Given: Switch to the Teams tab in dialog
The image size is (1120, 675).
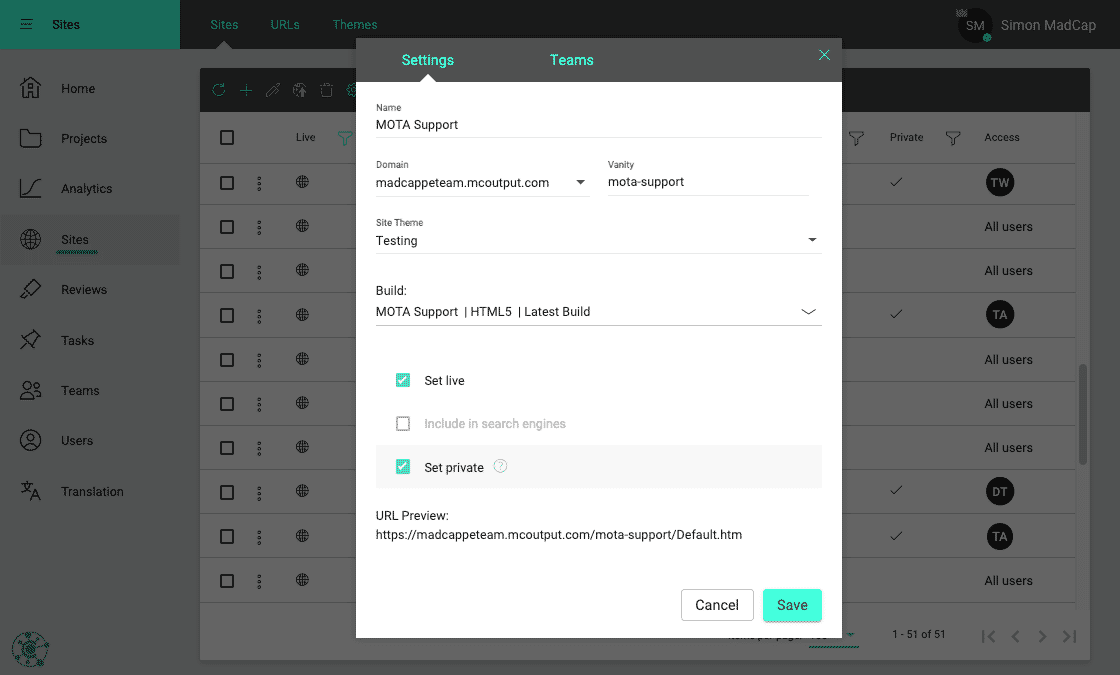Looking at the screenshot, I should (571, 60).
